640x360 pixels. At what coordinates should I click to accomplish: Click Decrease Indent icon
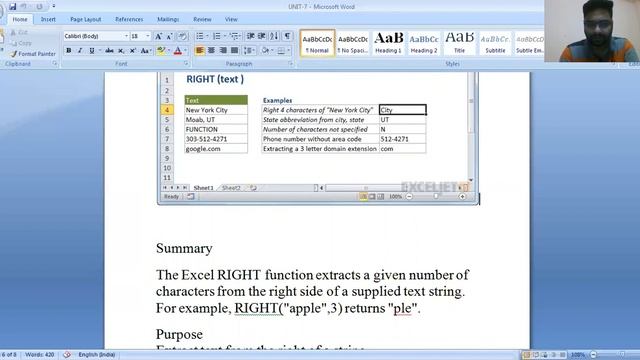click(x=251, y=36)
